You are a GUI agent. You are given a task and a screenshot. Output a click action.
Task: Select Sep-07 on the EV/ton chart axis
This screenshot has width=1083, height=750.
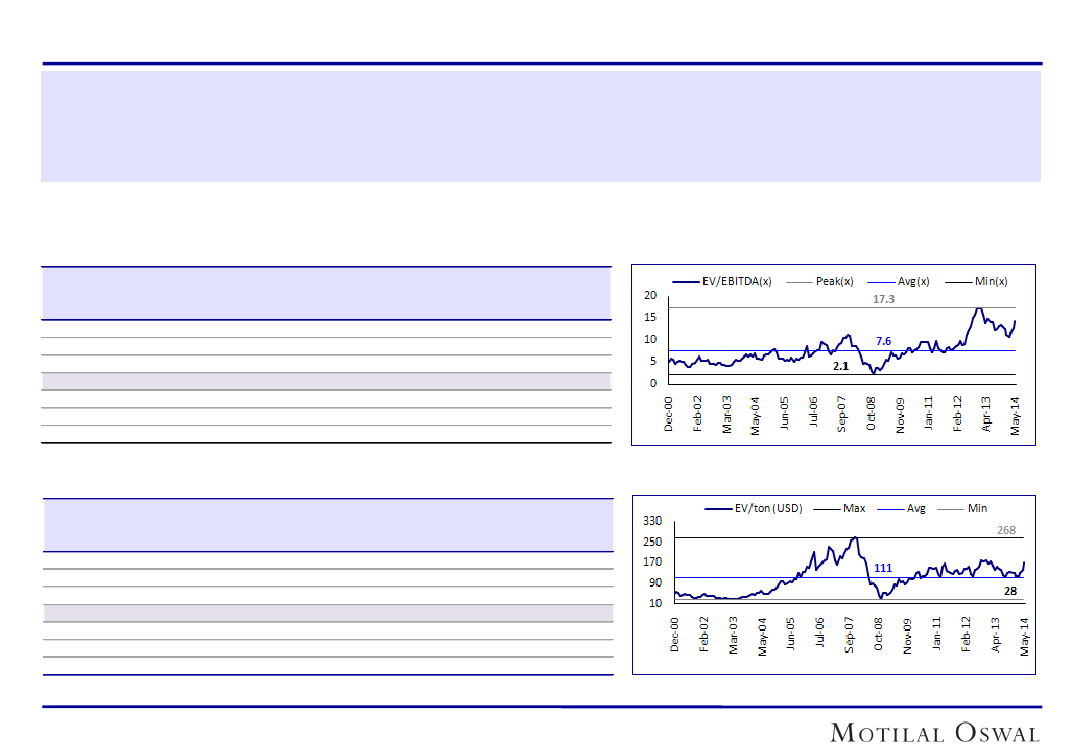coord(849,635)
